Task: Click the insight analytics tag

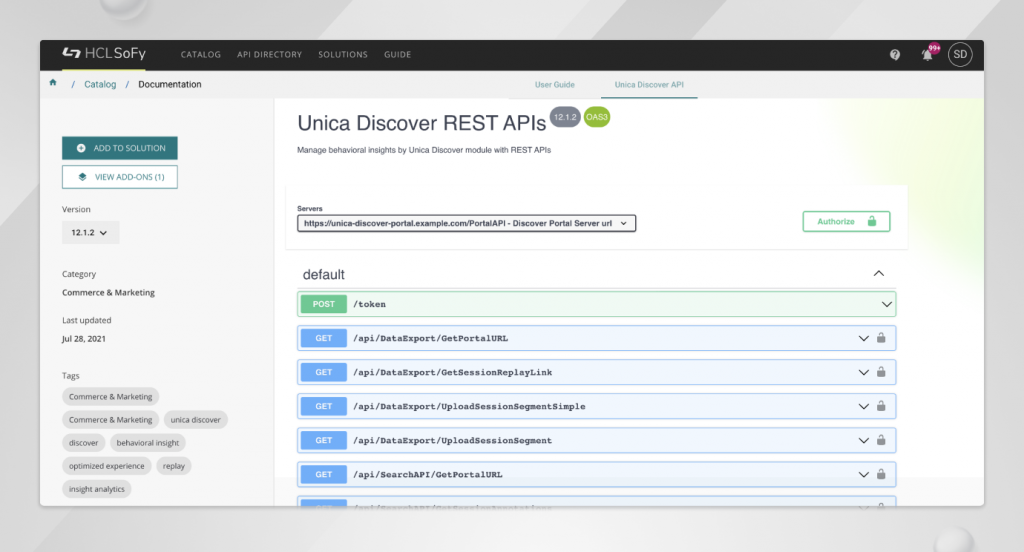Action: 97,489
